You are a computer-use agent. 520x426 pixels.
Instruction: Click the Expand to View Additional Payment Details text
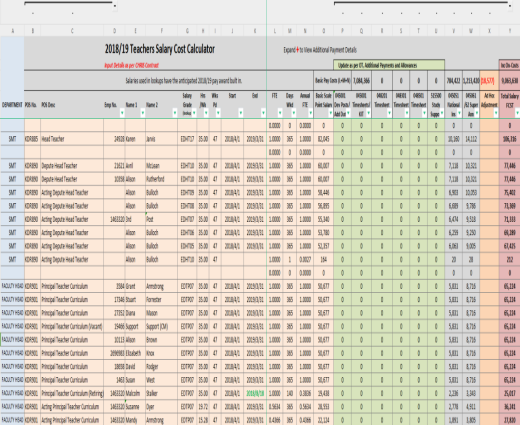click(320, 50)
